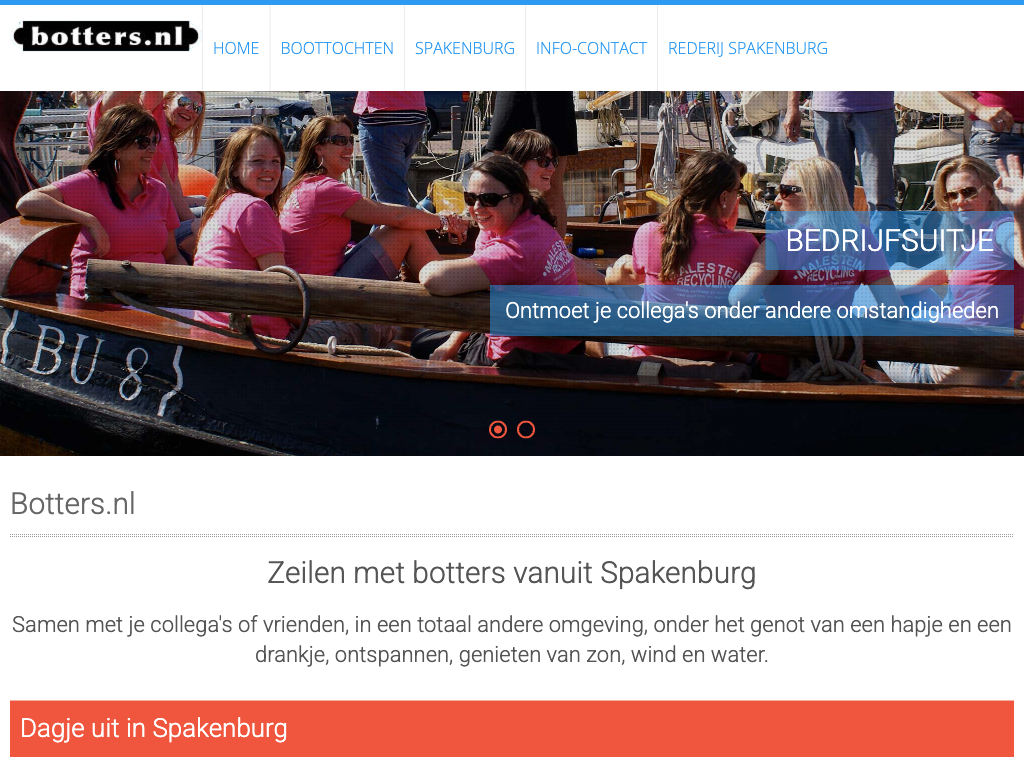The height and width of the screenshot is (768, 1024).
Task: Open the INFO-CONTACT page
Action: click(x=591, y=48)
